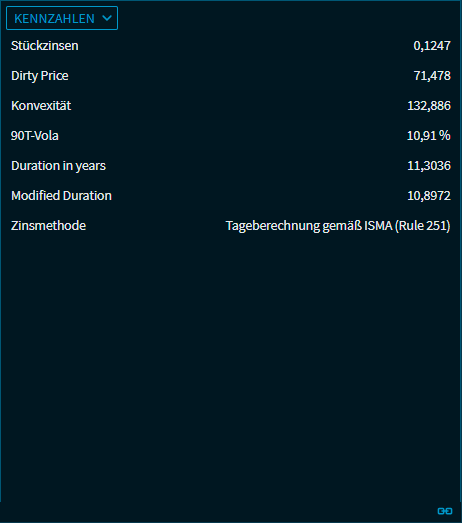Click the Tageberechnung gemäß ISMA text

coord(309,226)
